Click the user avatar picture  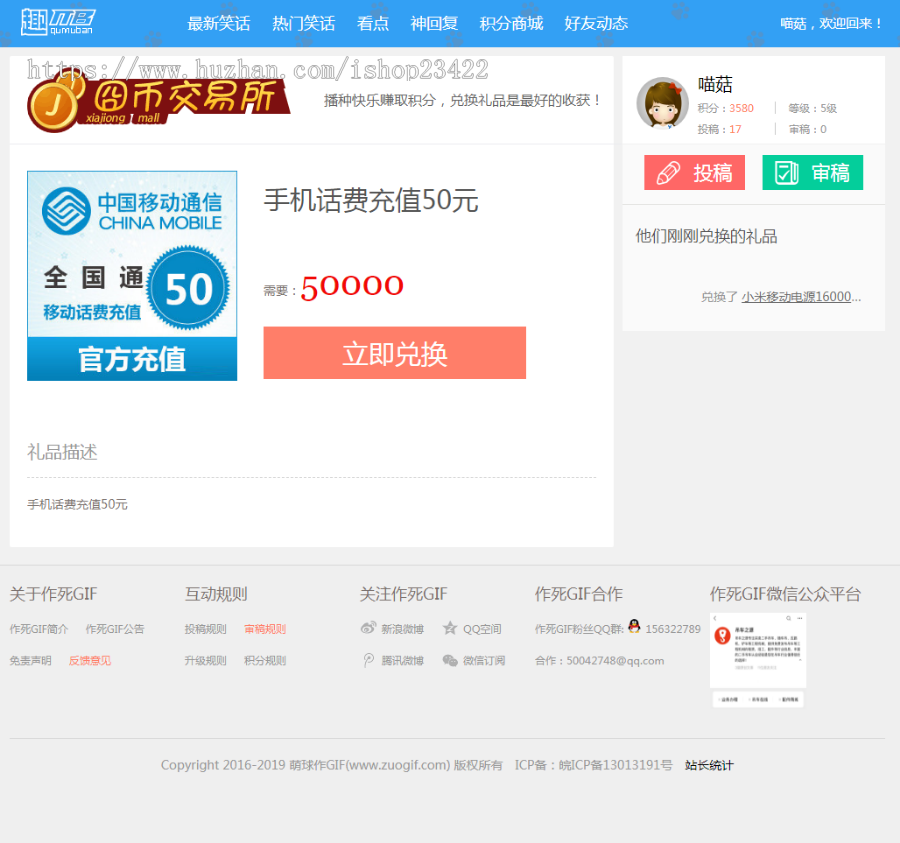point(662,103)
